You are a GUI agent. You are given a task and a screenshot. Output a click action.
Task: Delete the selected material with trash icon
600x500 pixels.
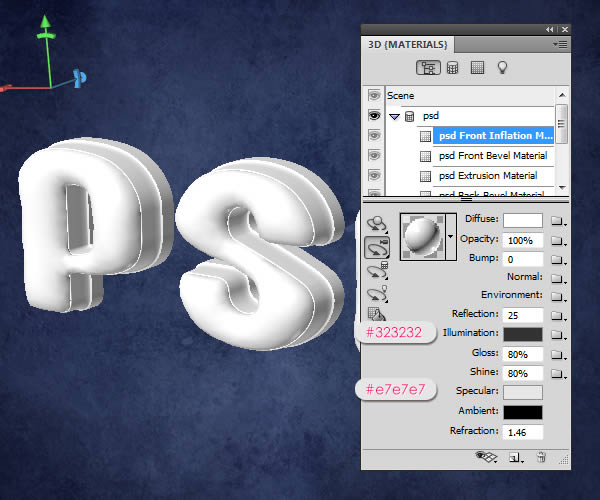pyautogui.click(x=541, y=457)
